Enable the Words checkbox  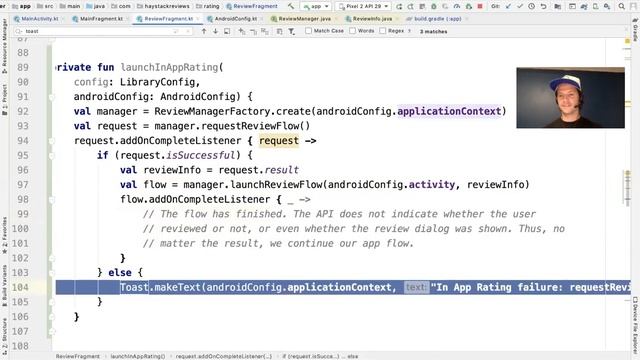click(x=352, y=31)
